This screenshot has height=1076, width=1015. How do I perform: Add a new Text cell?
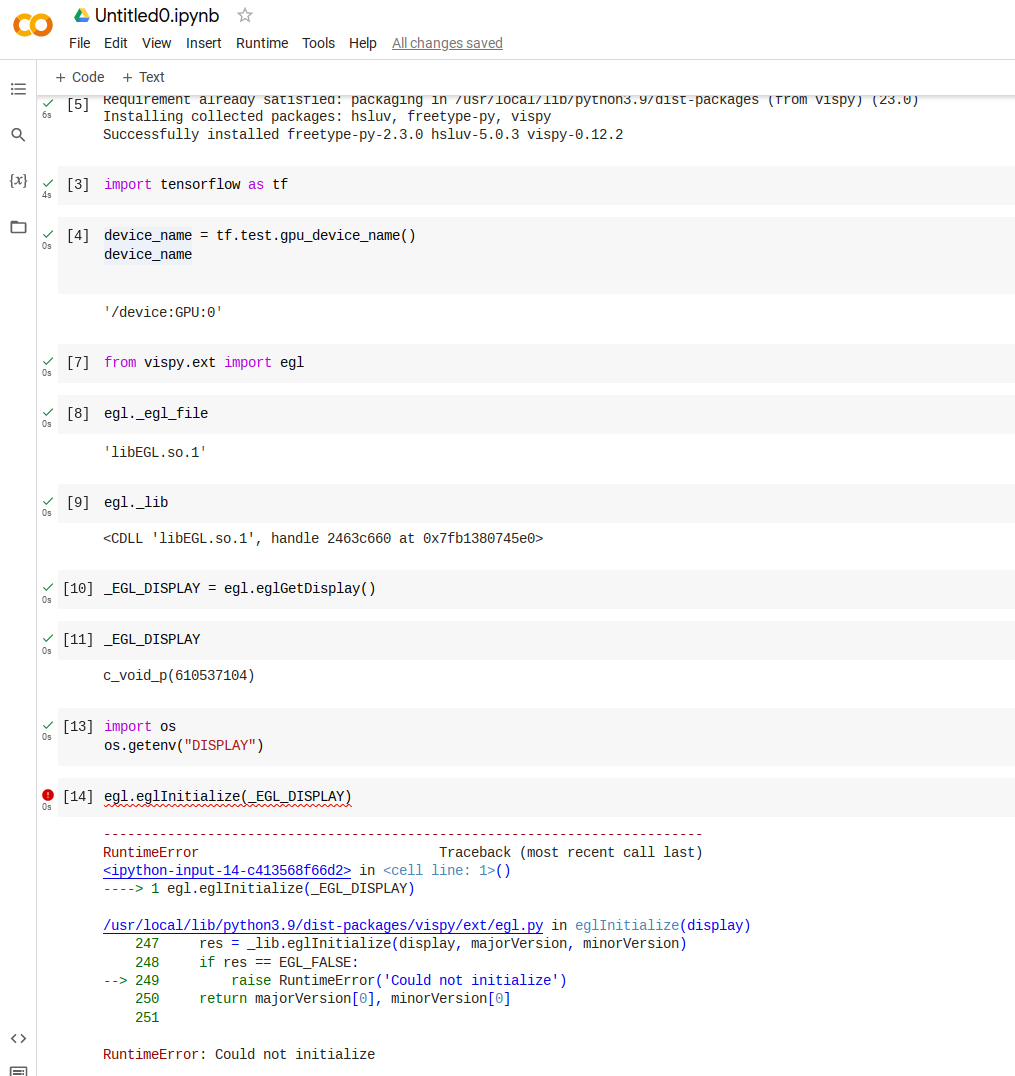143,78
